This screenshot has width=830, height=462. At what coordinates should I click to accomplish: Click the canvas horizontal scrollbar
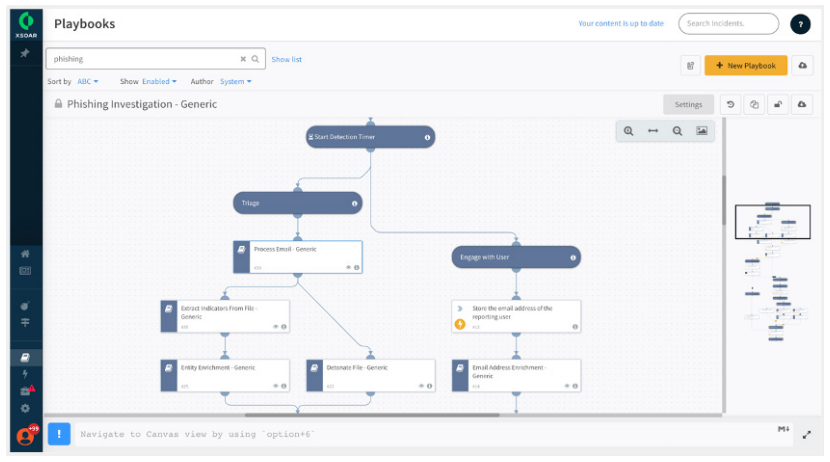[372, 415]
